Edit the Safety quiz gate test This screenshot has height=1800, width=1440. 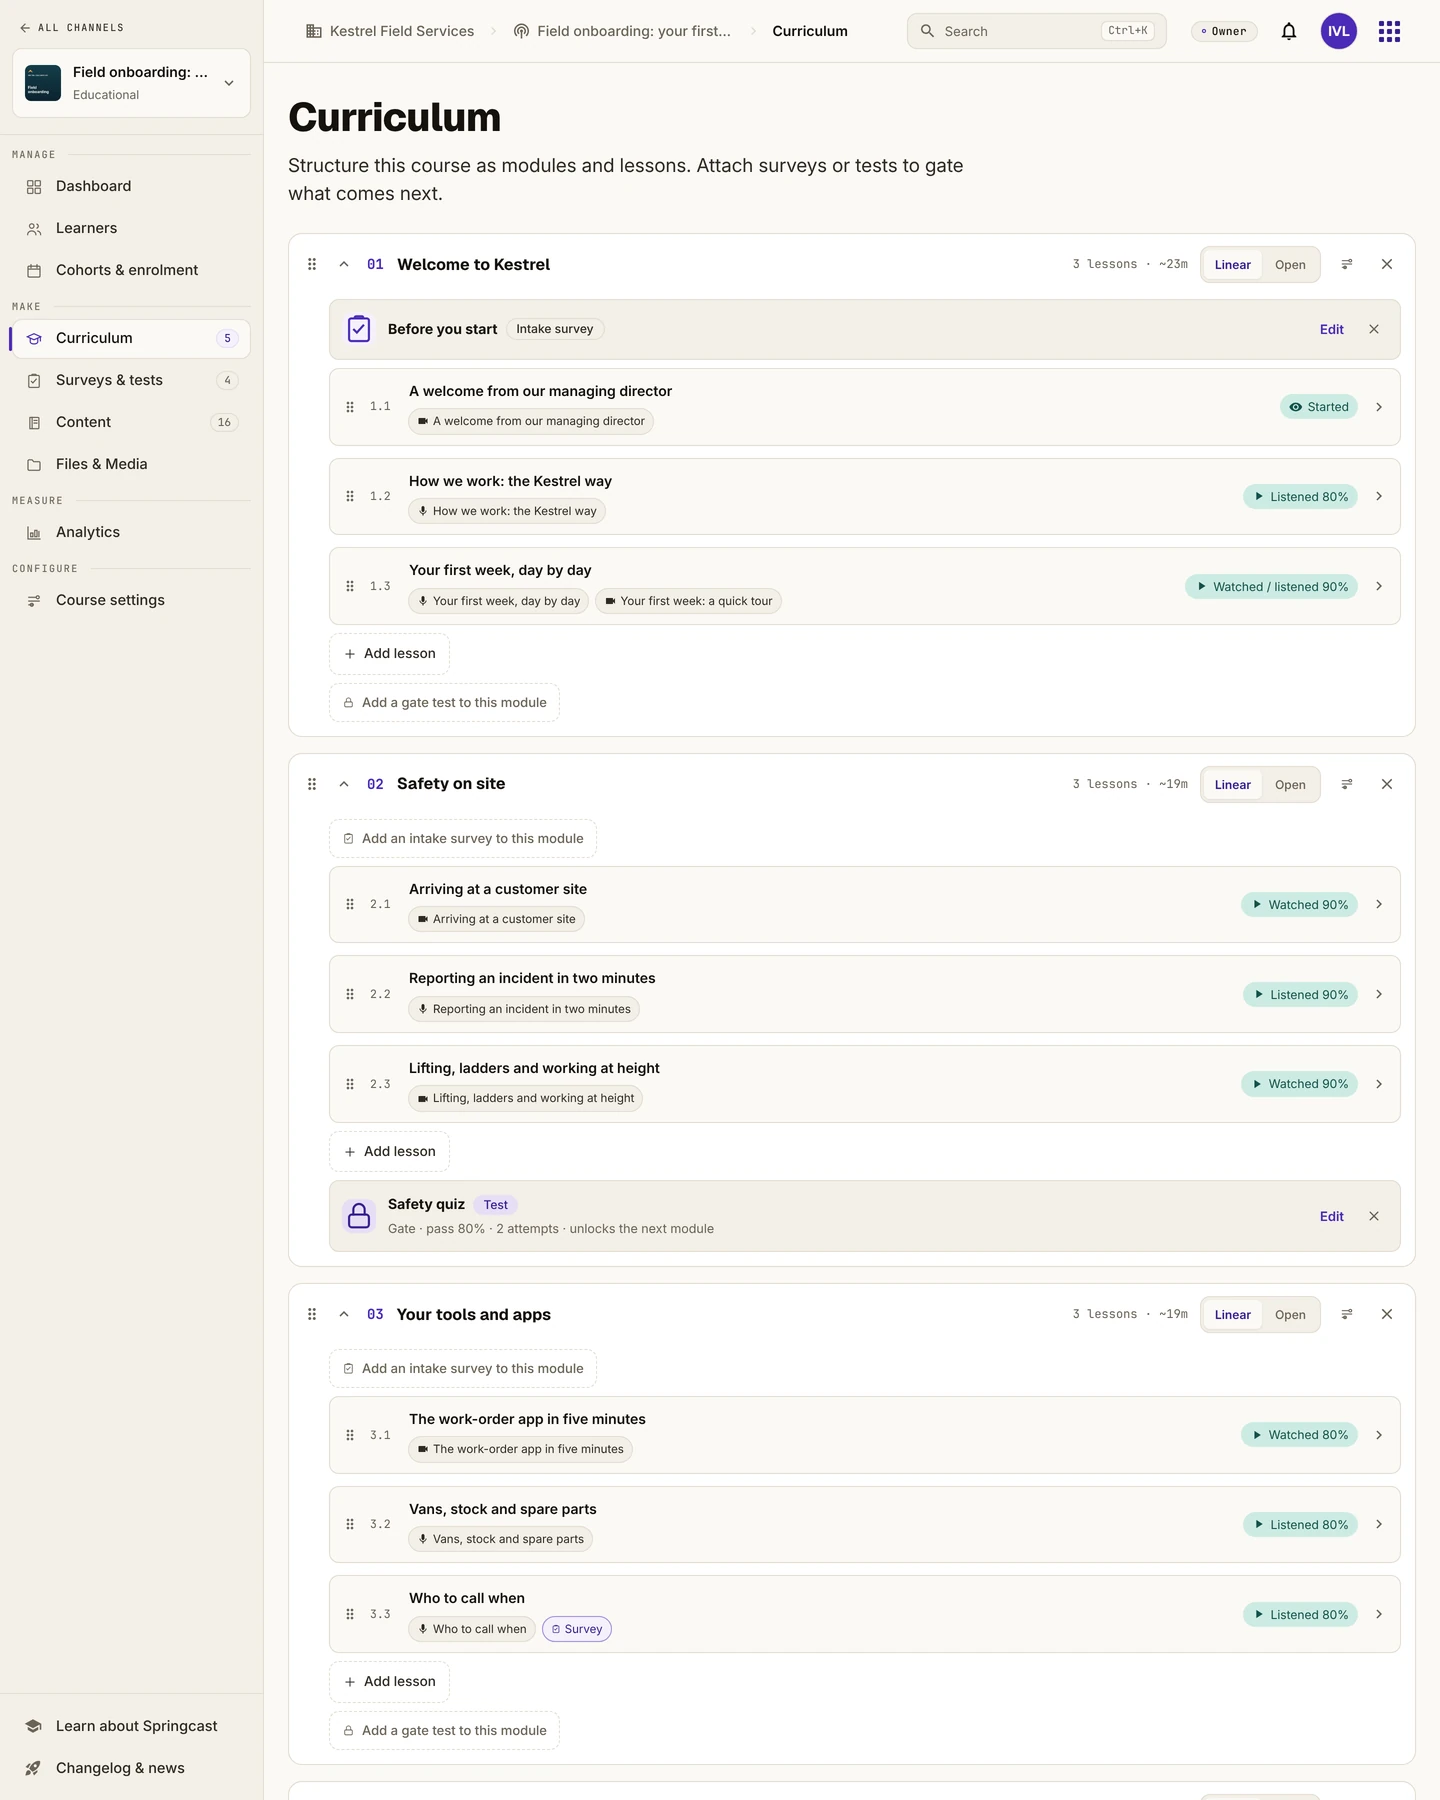[1331, 1216]
